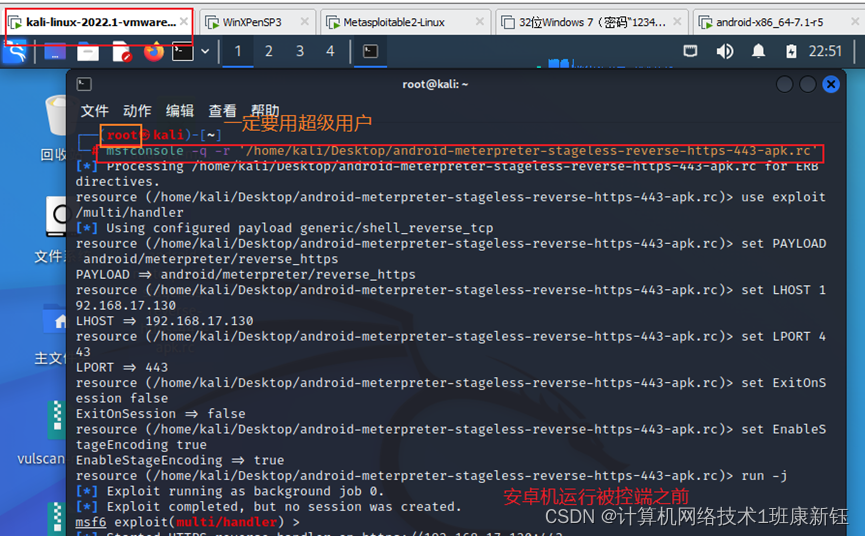Click the 'LHOST ⇒ 192.168.17.130' line
Viewport: 865px width, 536px height.
click(164, 321)
